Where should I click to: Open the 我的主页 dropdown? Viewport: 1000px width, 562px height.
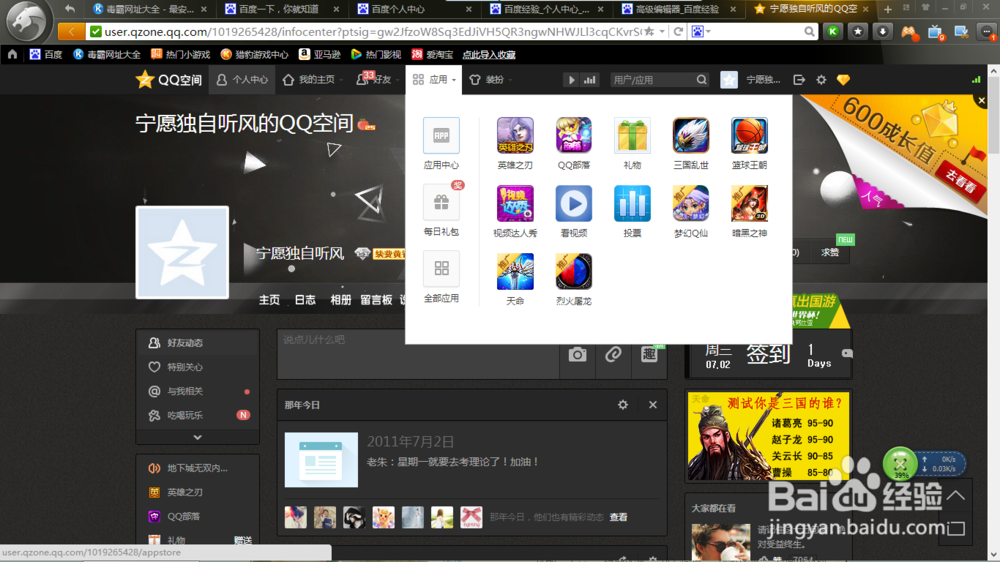click(312, 80)
